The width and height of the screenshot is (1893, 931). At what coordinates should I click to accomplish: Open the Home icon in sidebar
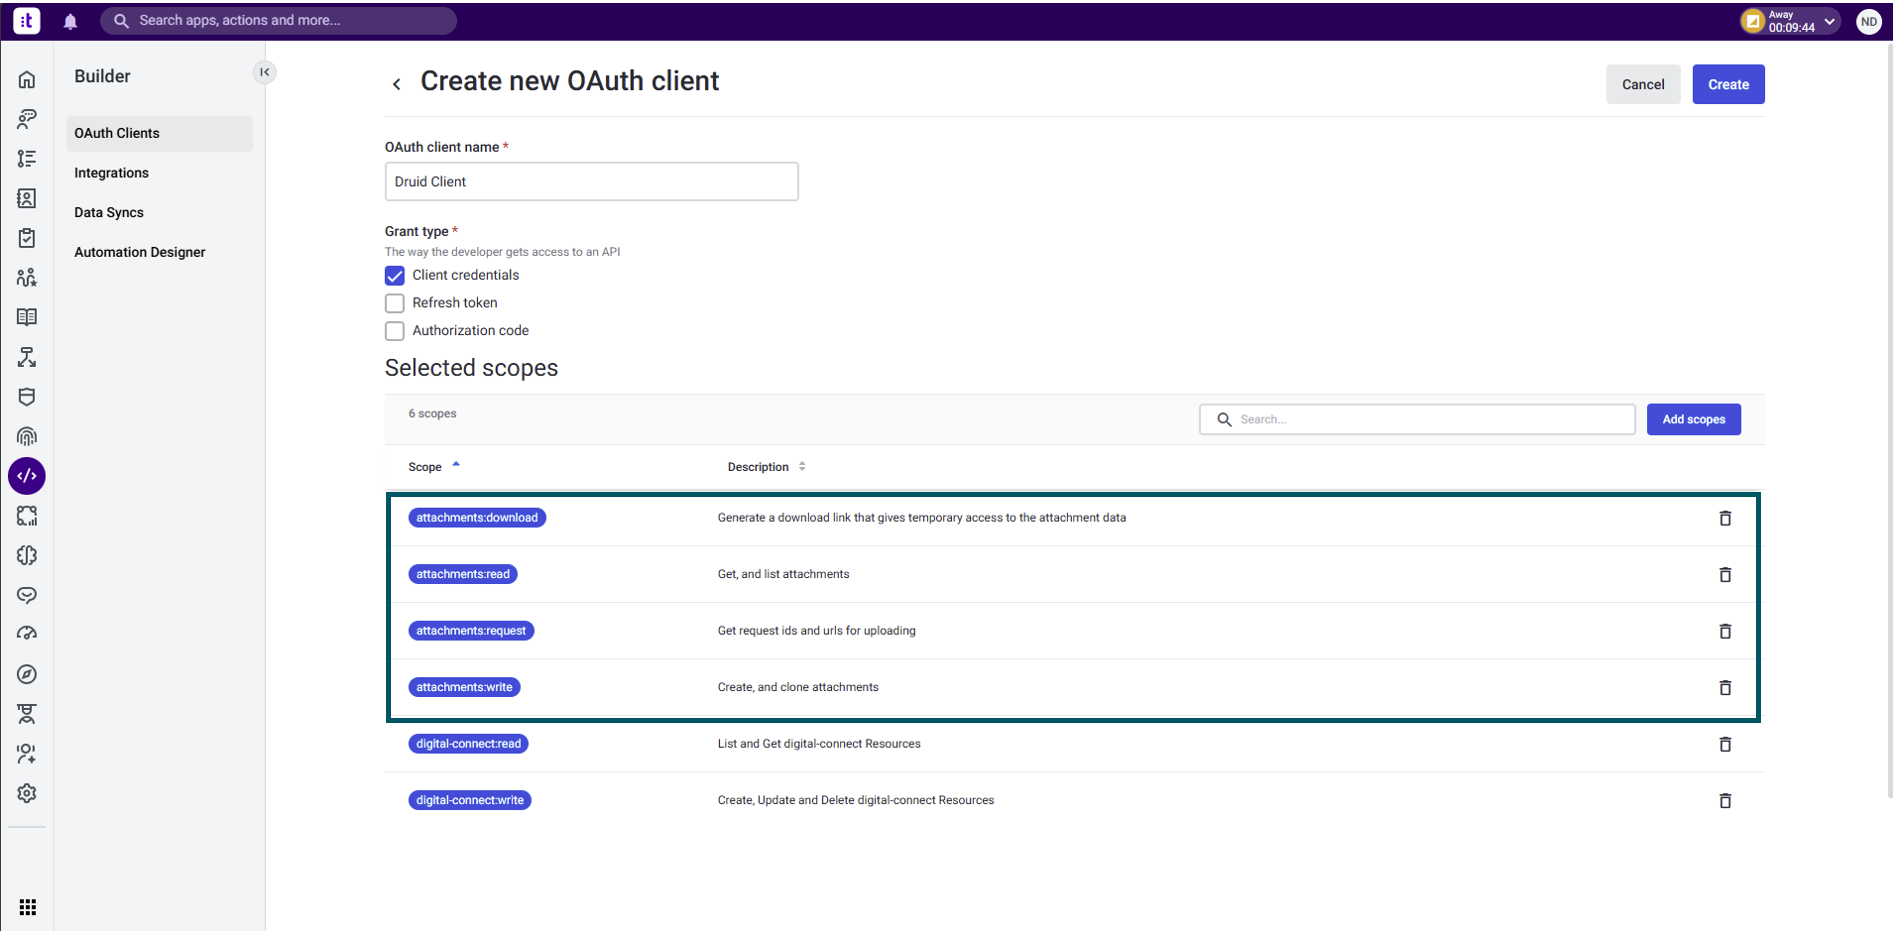coord(27,80)
